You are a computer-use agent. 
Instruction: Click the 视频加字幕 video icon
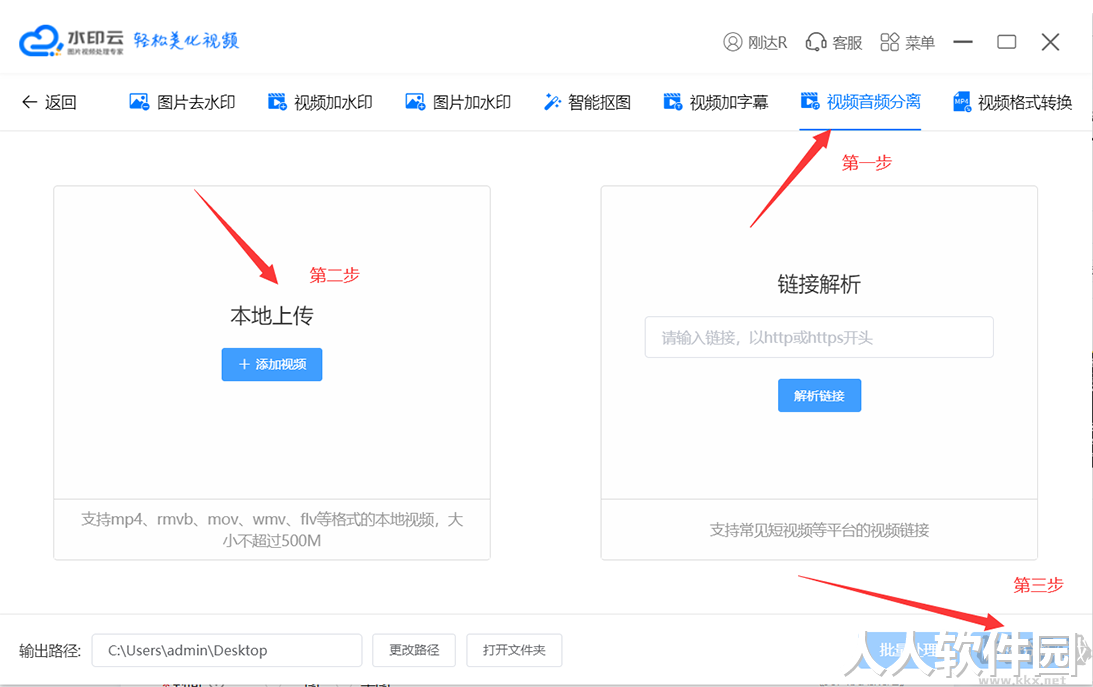pos(673,102)
